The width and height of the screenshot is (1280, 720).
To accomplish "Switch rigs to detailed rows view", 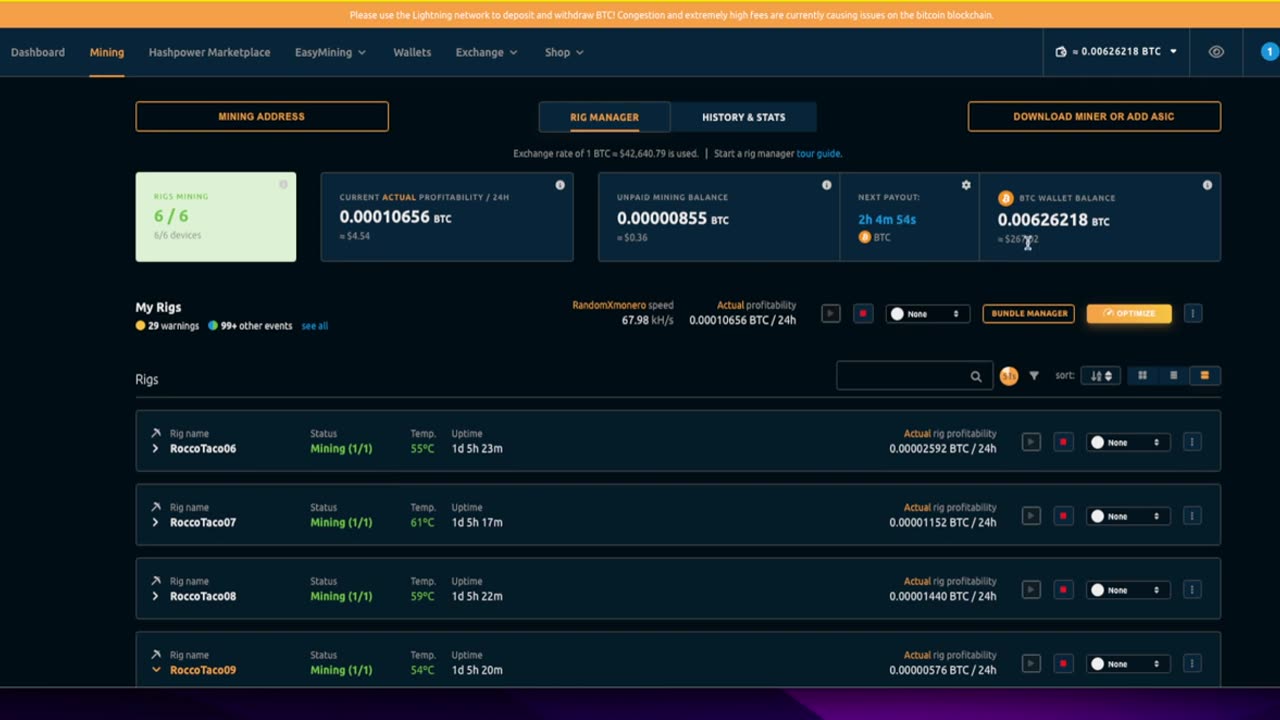I will click(1205, 376).
